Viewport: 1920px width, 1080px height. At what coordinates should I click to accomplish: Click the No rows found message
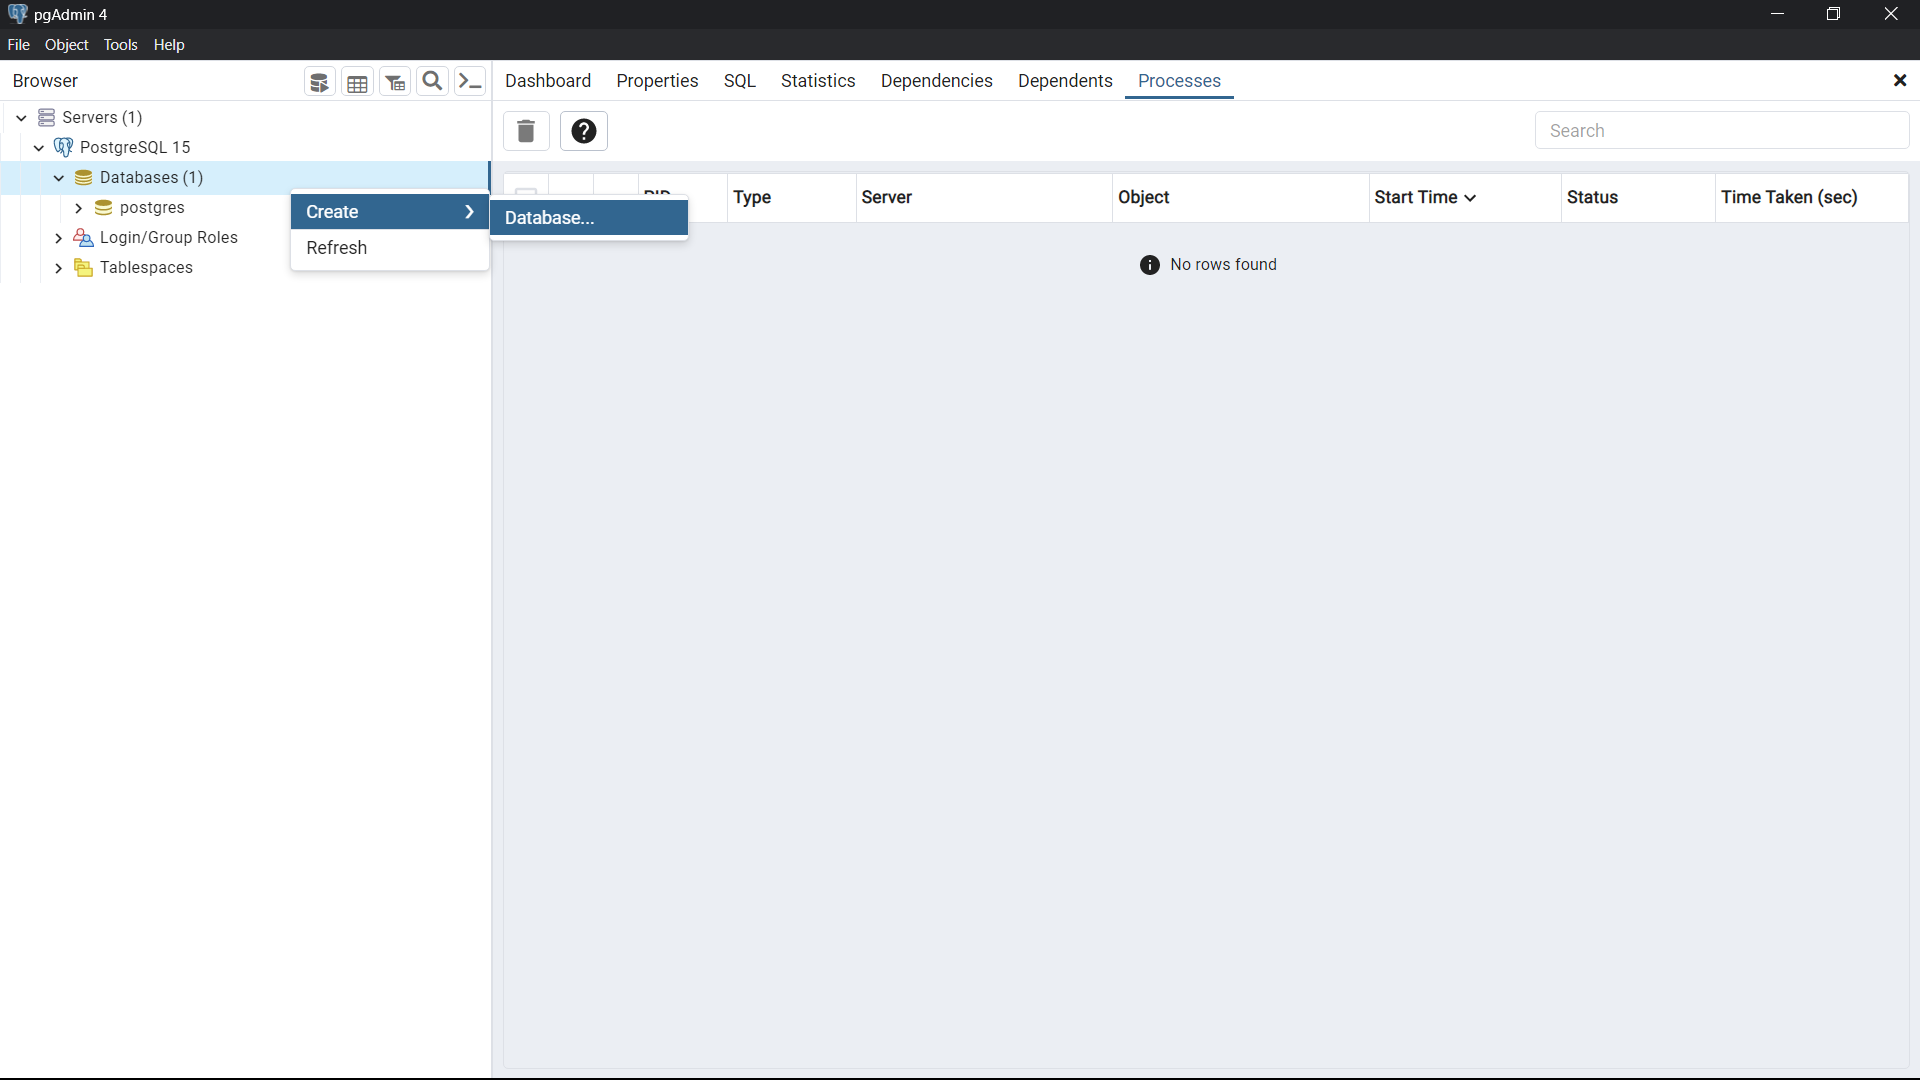tap(1223, 265)
